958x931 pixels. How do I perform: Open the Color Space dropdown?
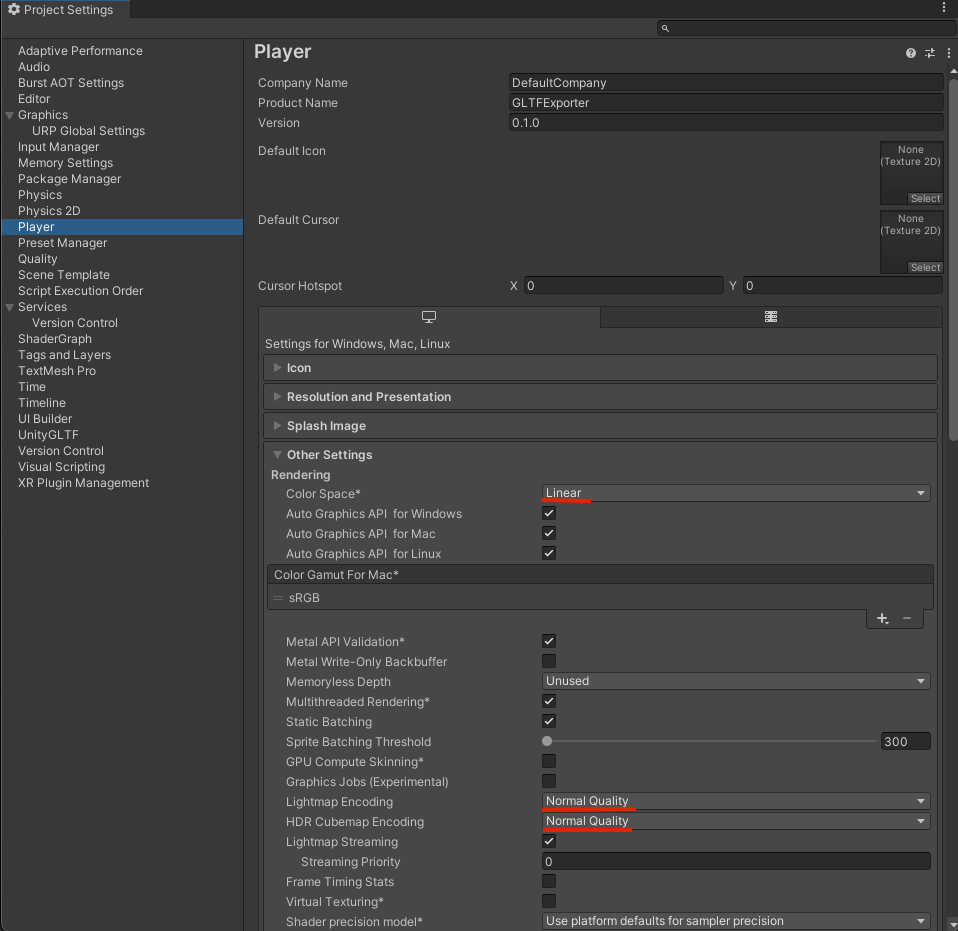point(735,494)
